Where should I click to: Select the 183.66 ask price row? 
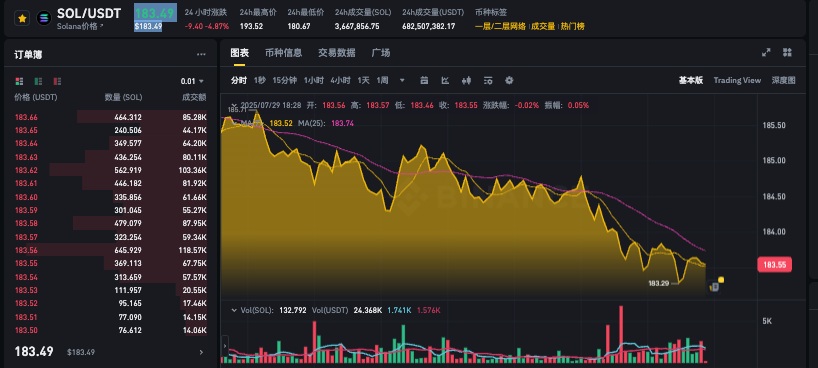(x=111, y=117)
